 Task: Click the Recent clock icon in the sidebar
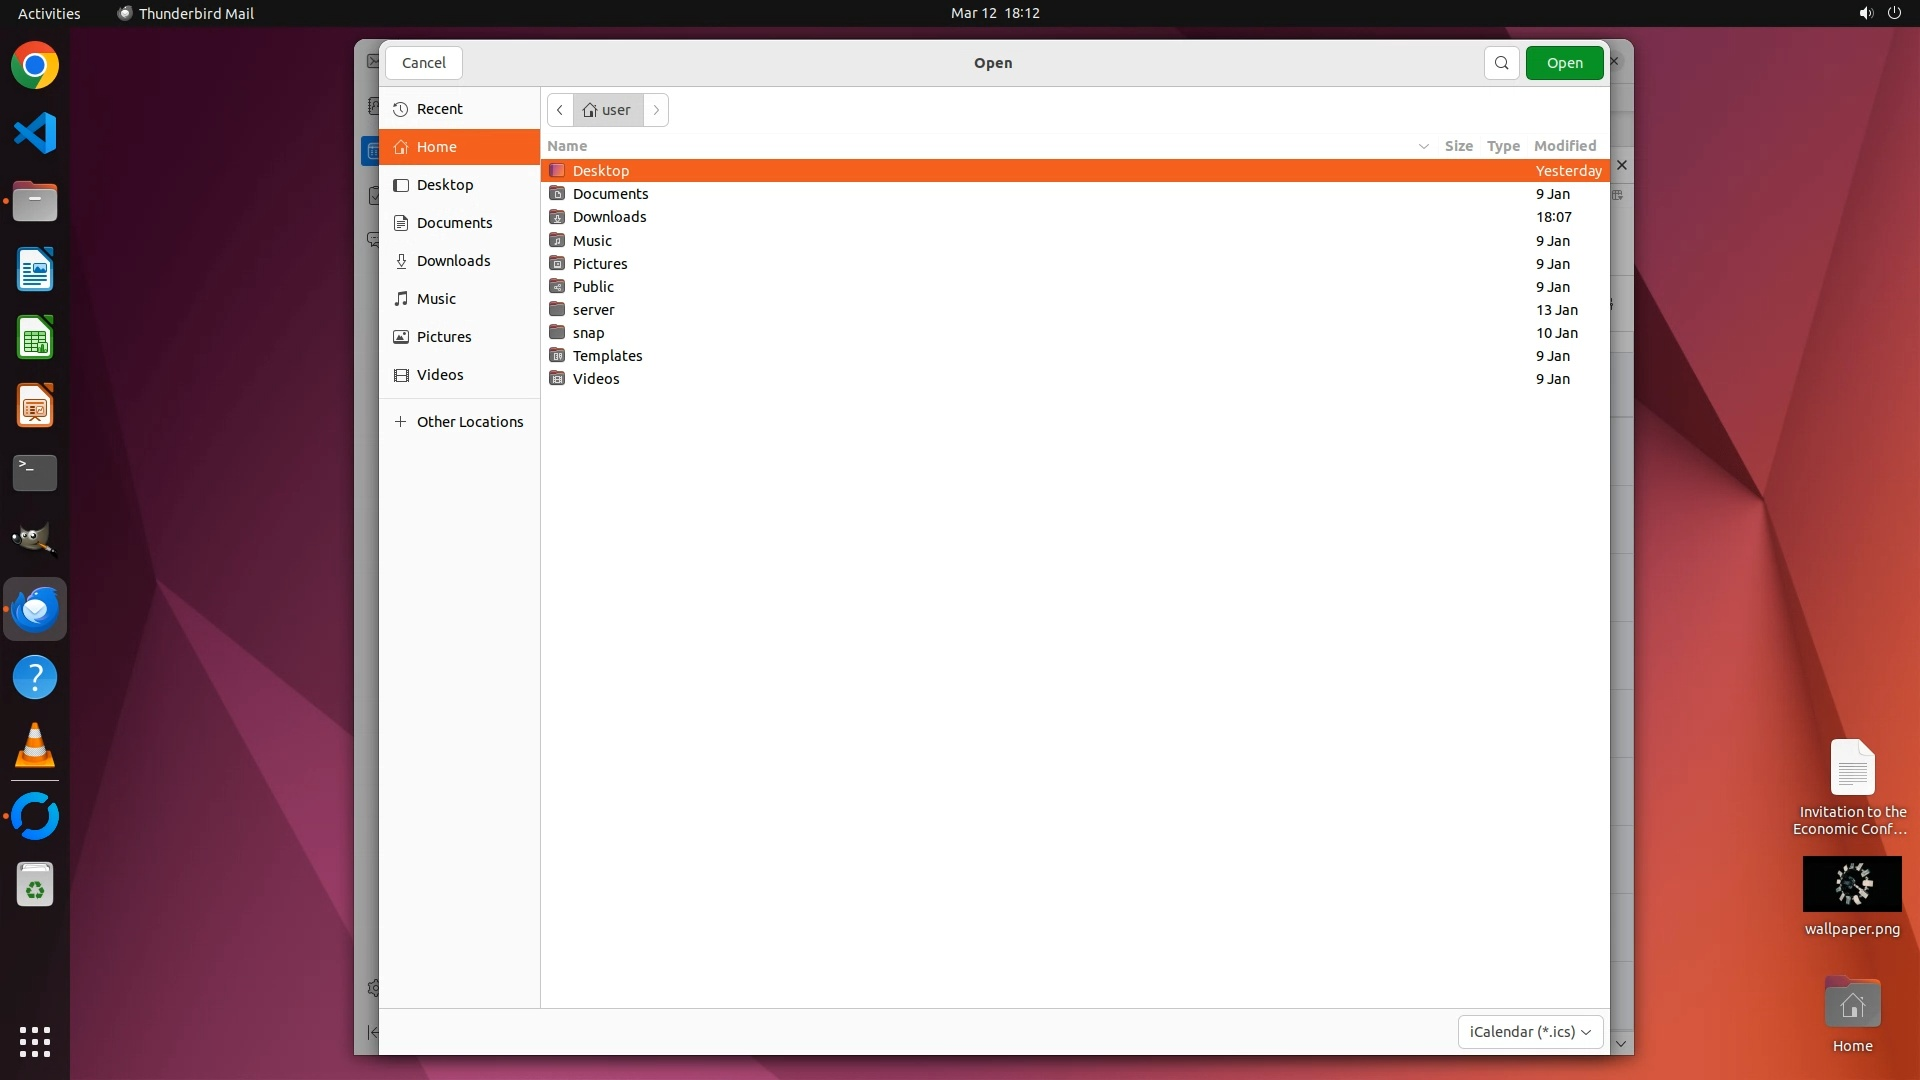(401, 109)
